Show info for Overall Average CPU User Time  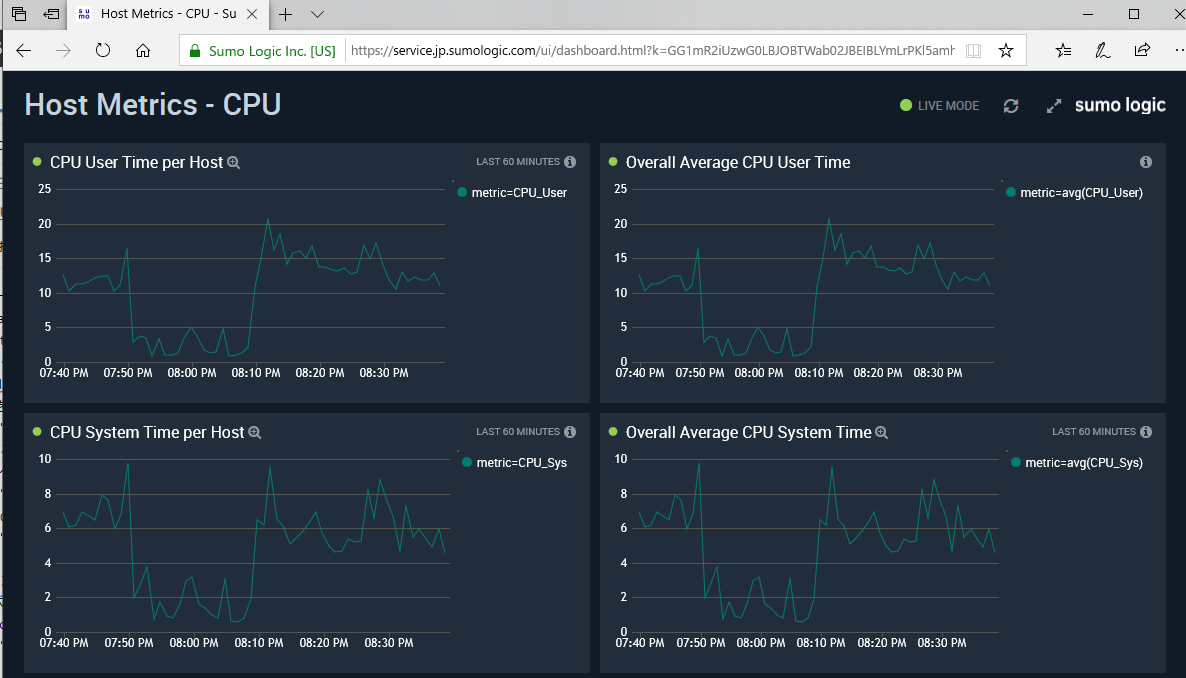click(x=1146, y=162)
